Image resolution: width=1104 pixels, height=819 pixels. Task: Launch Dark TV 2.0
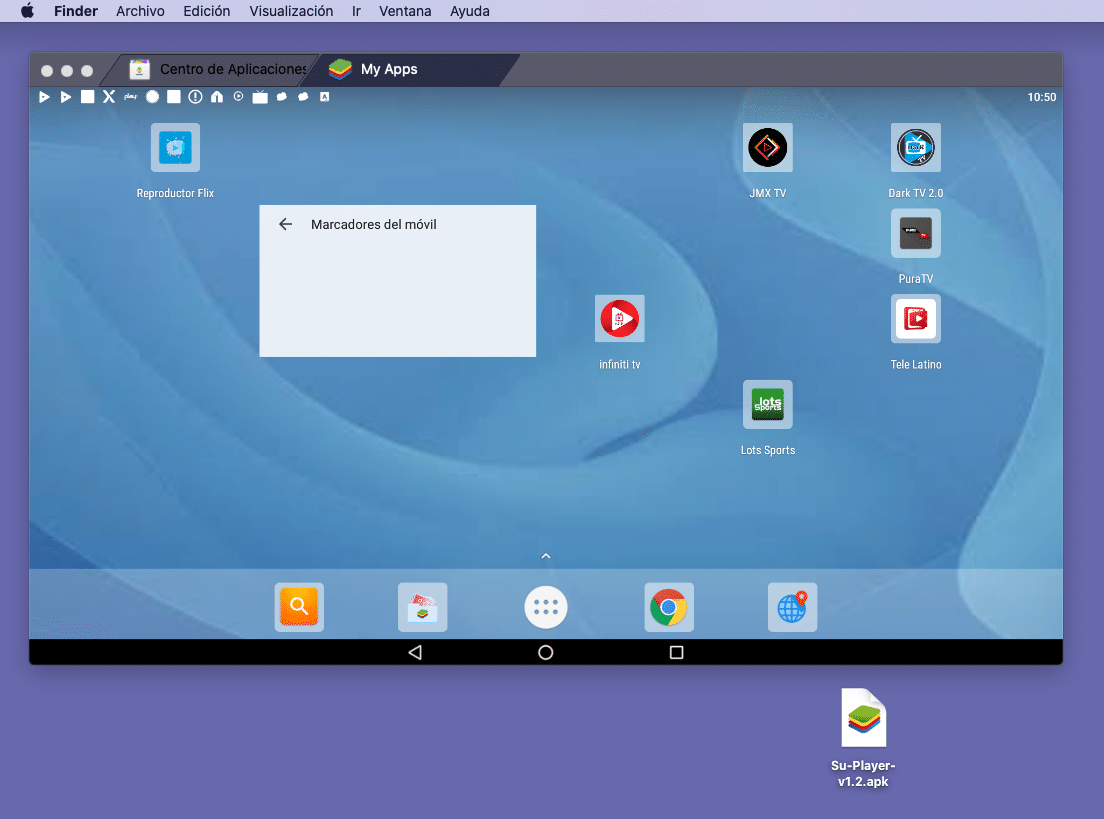coord(915,146)
